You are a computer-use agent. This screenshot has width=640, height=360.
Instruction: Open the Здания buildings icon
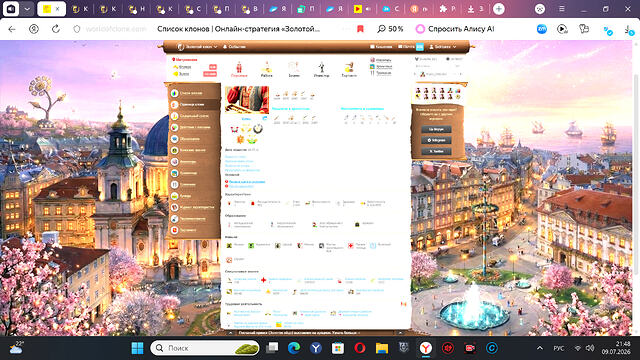click(294, 69)
